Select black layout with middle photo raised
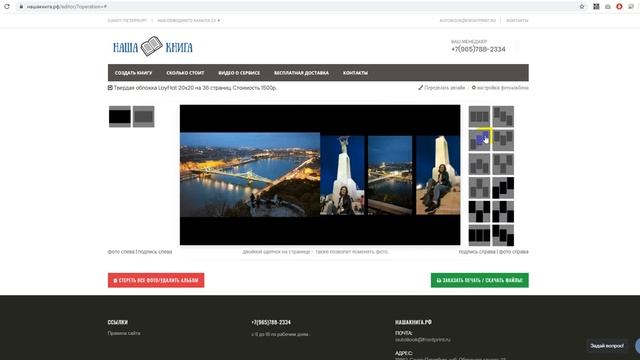This screenshot has width=640, height=360. point(503,211)
